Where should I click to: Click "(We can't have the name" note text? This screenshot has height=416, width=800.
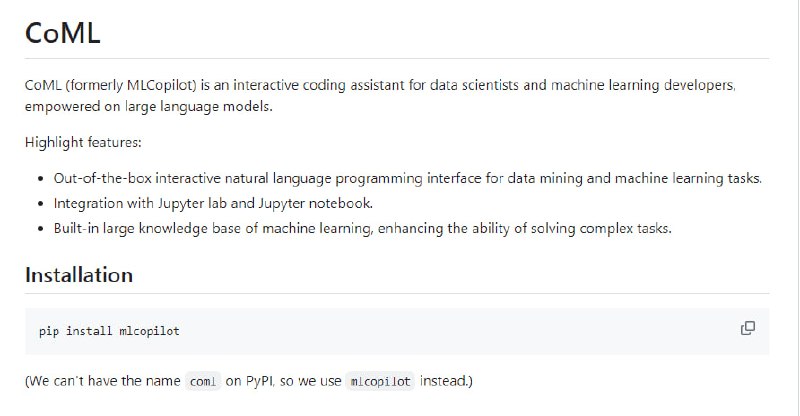[102, 381]
